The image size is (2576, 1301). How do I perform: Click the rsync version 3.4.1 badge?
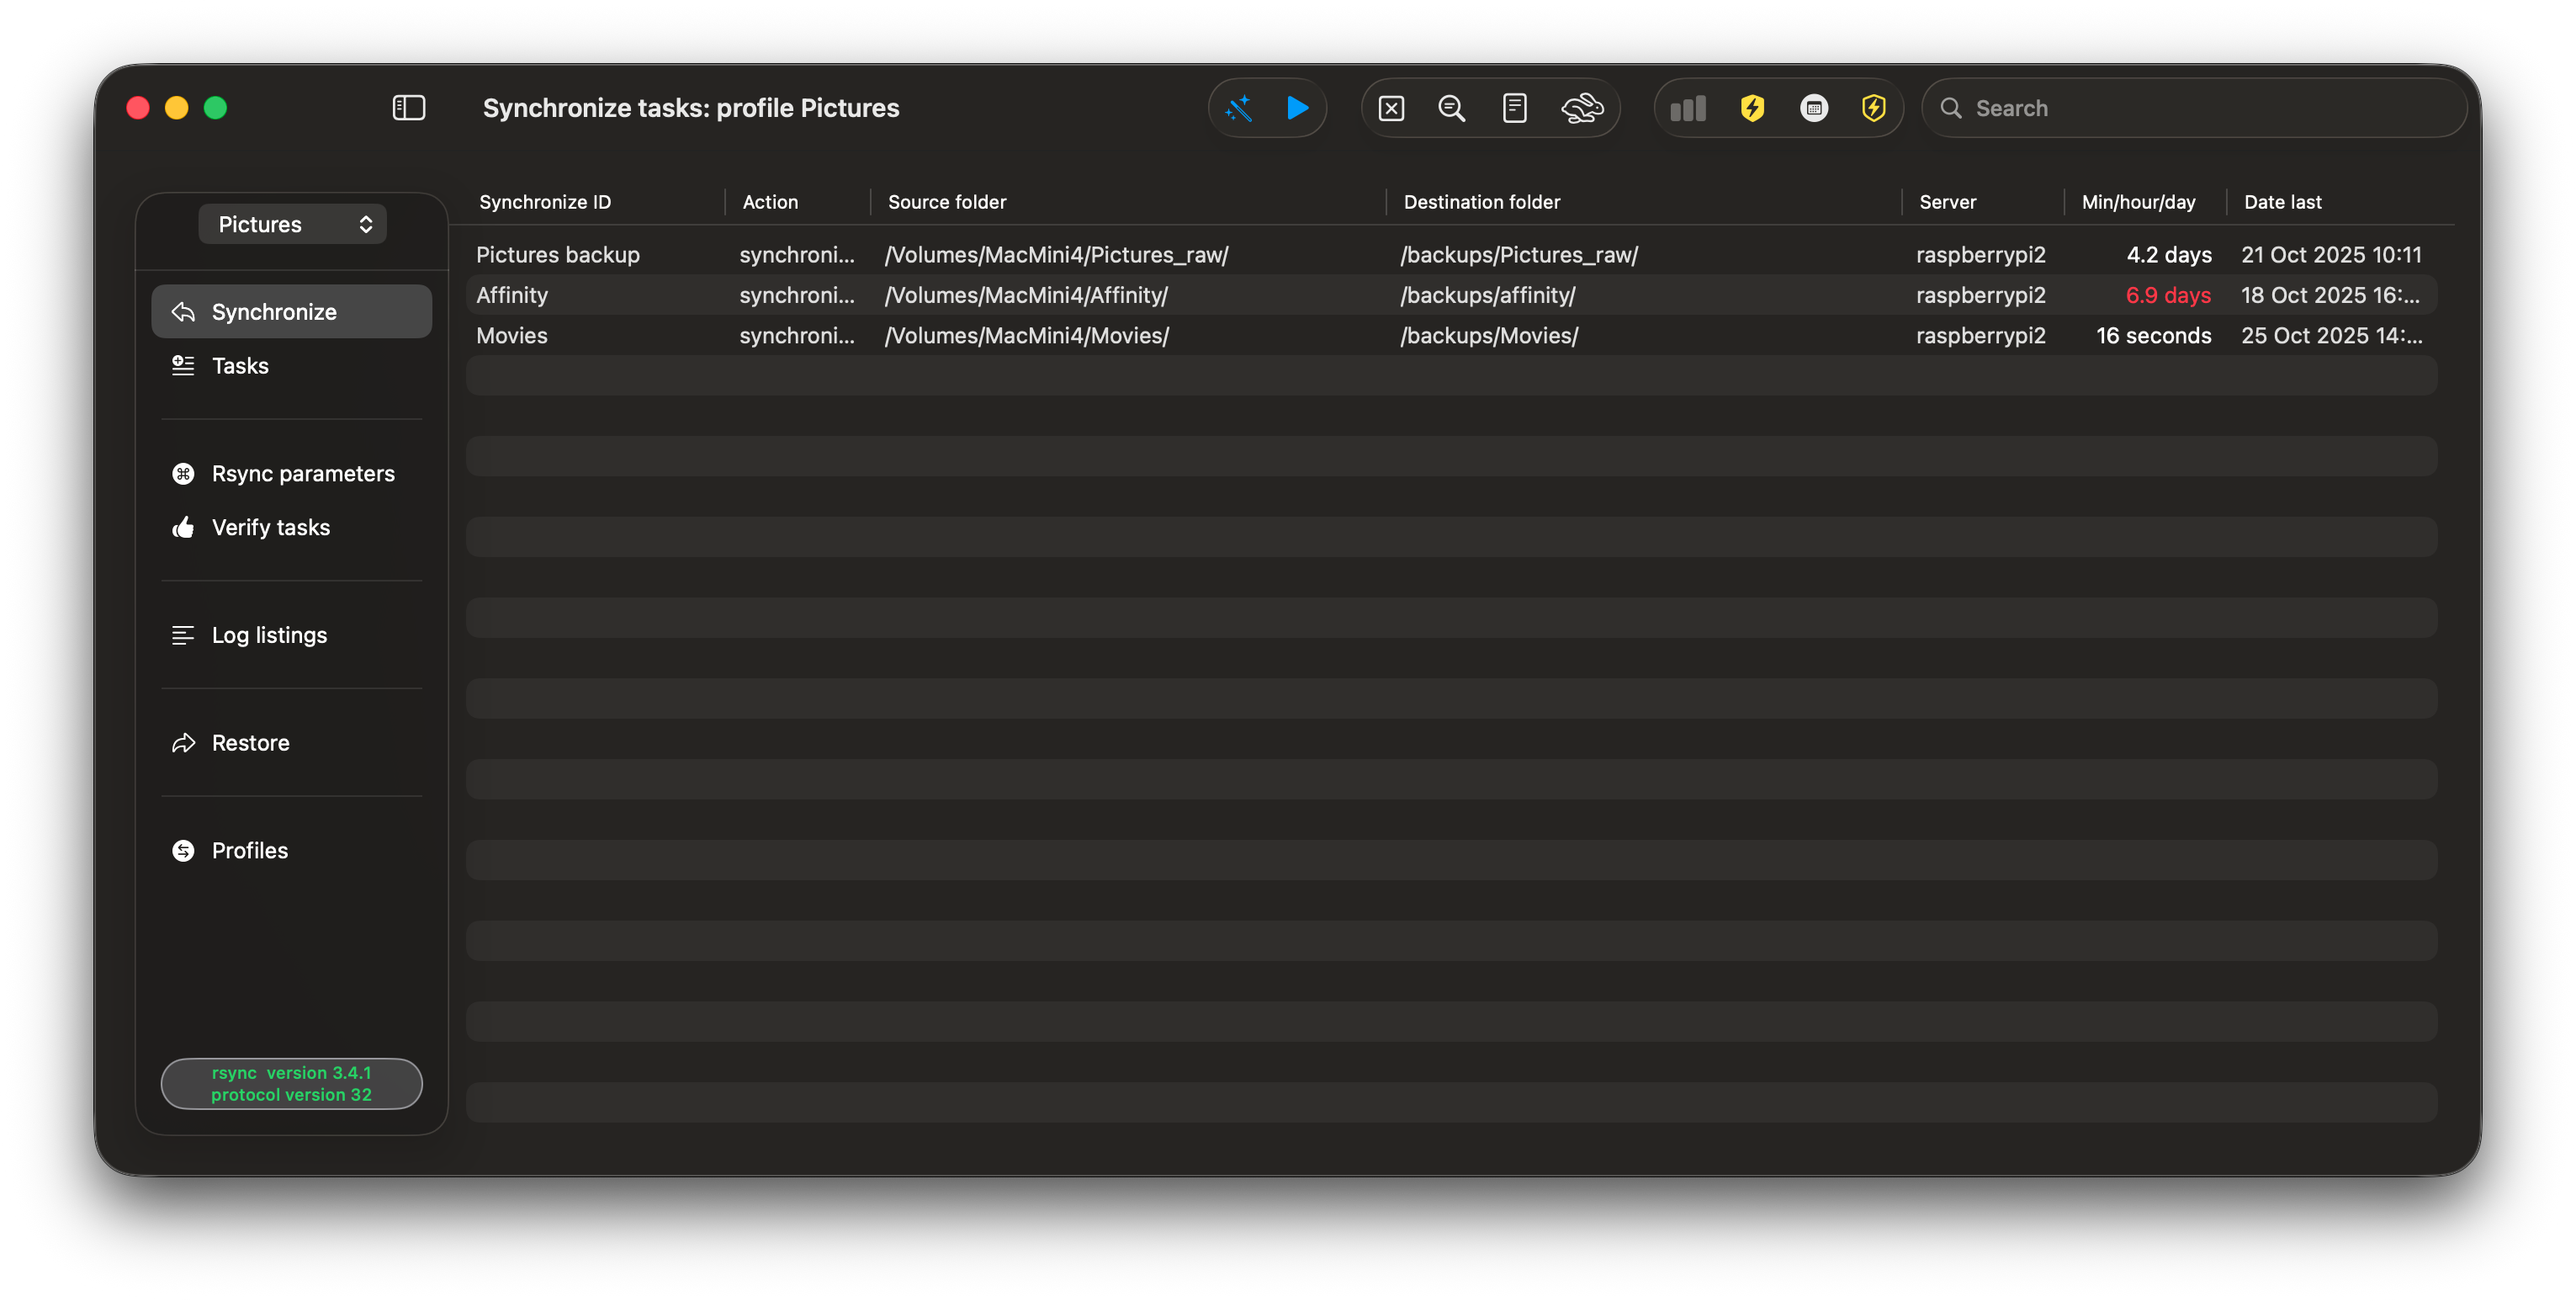click(x=291, y=1084)
